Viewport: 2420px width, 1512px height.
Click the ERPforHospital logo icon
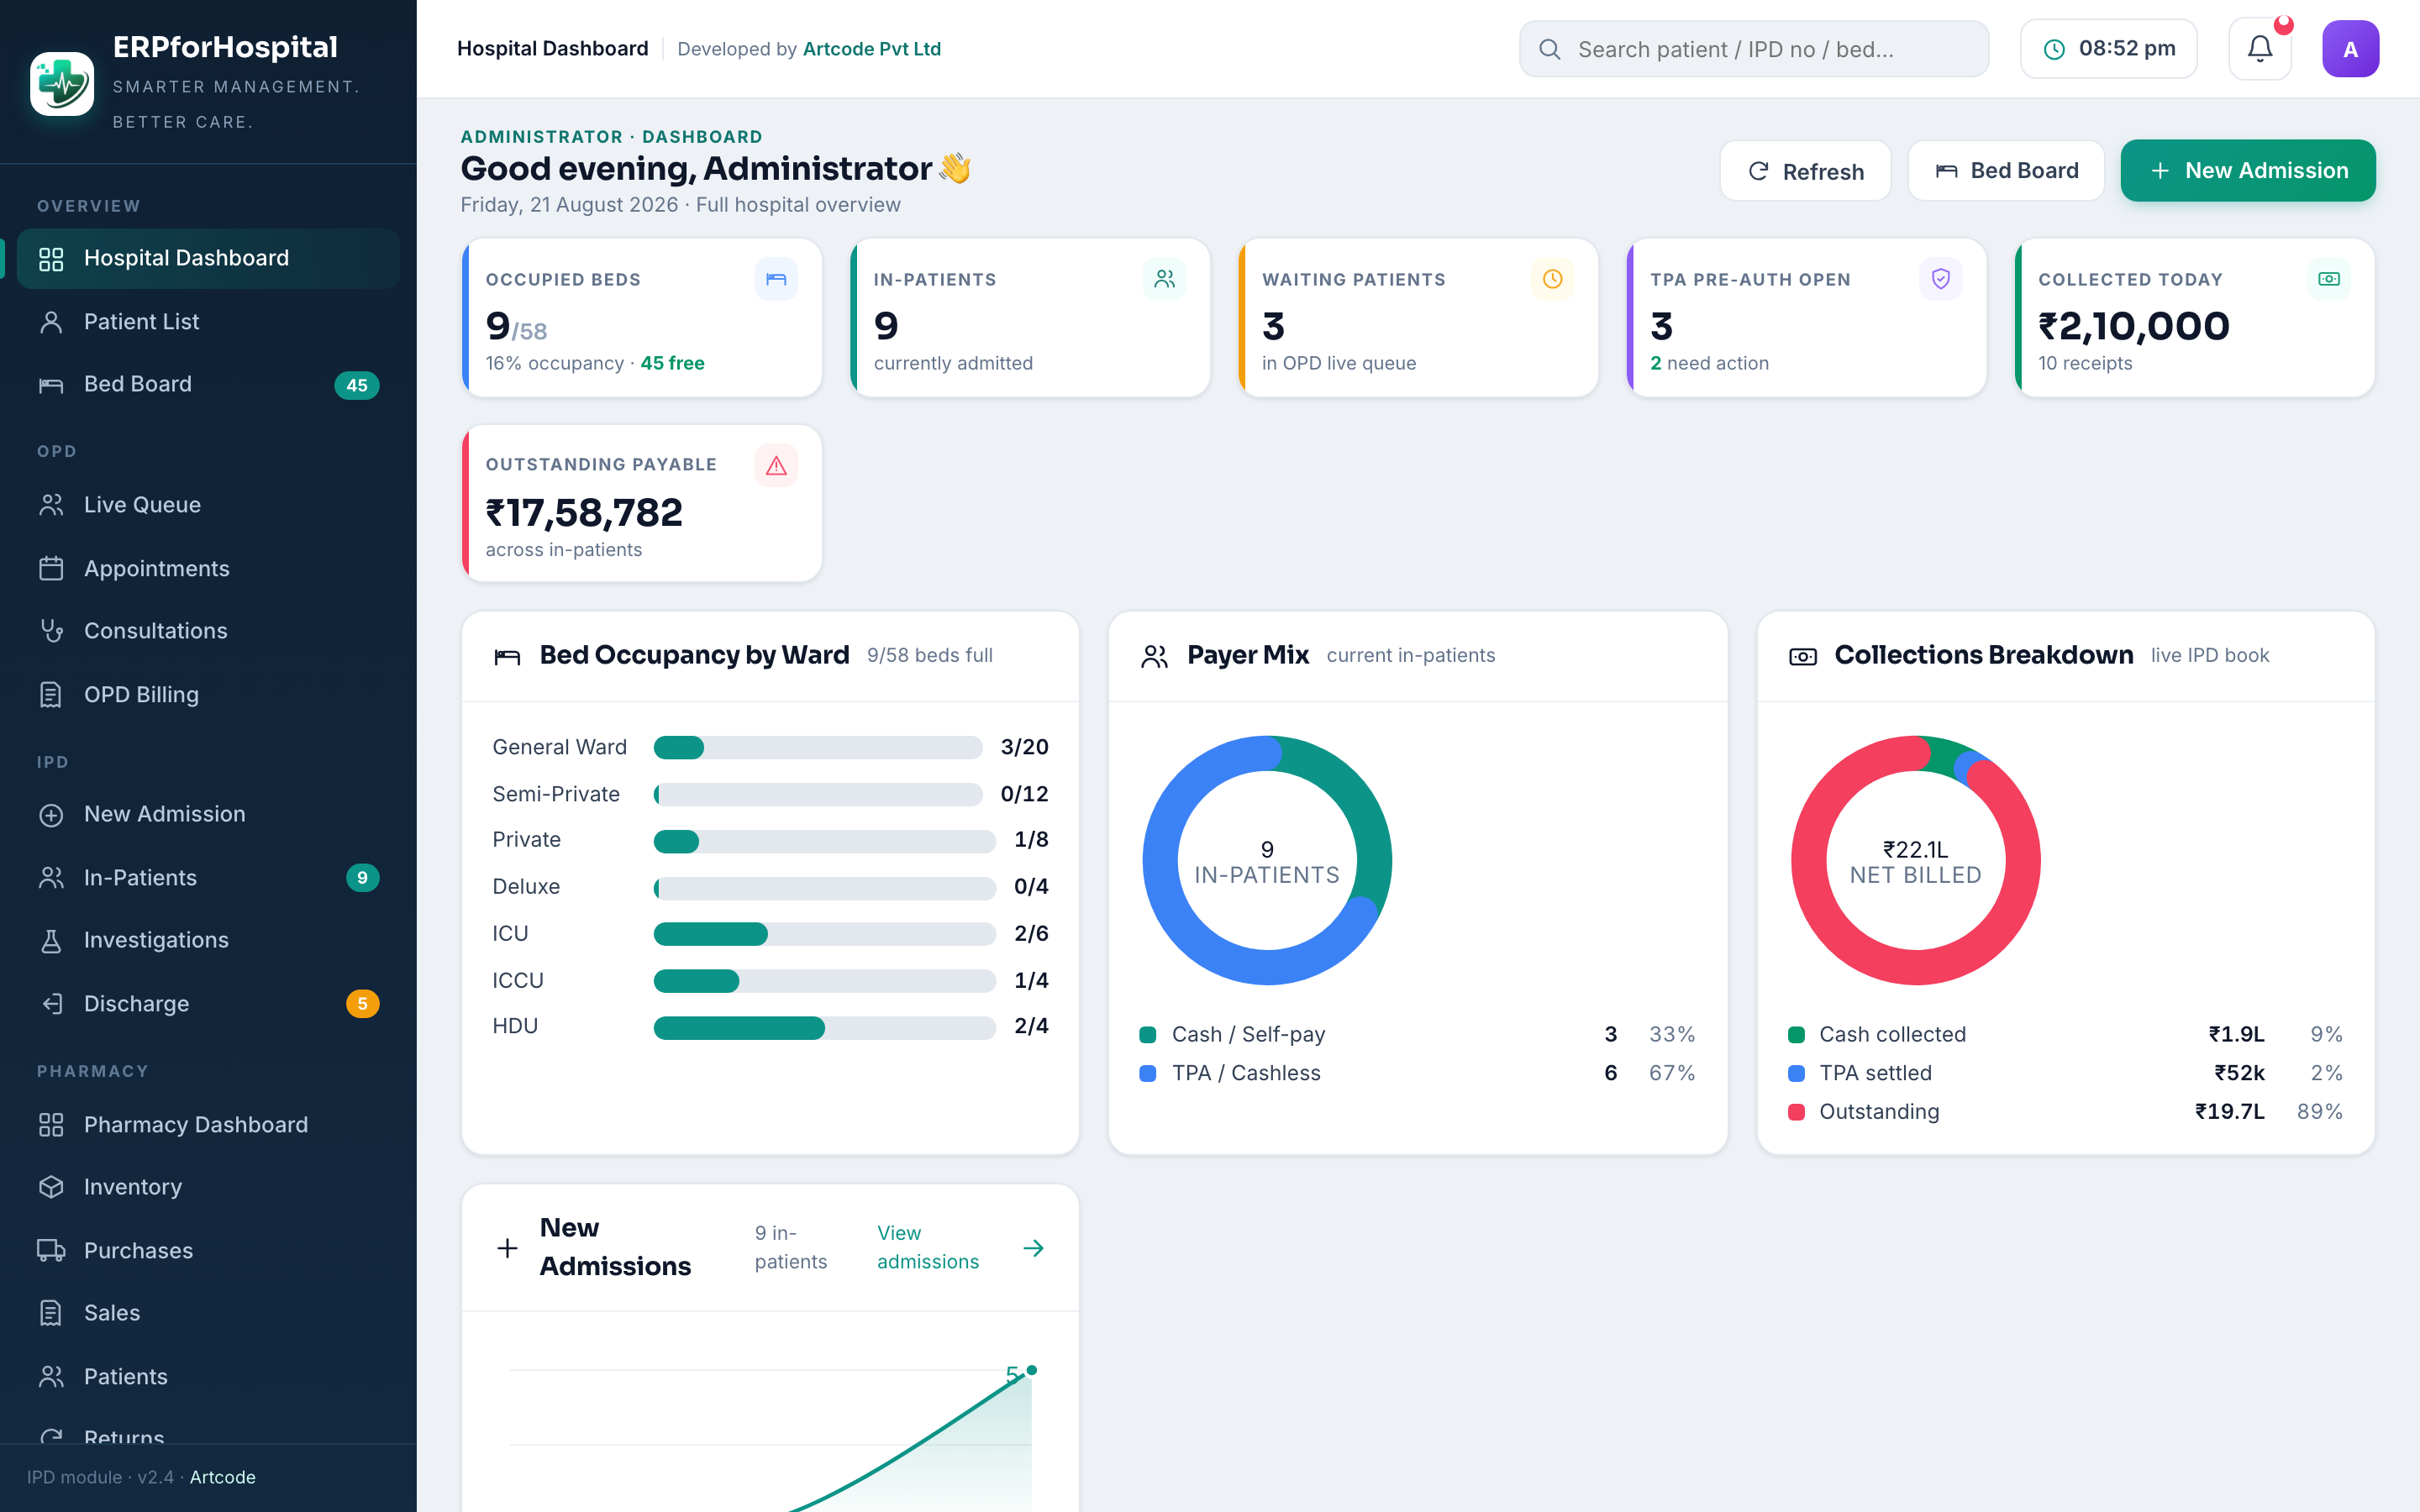pyautogui.click(x=62, y=84)
